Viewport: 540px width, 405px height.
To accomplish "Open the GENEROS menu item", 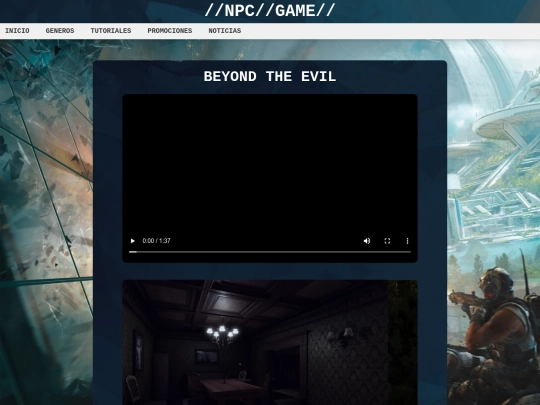I will coord(60,31).
